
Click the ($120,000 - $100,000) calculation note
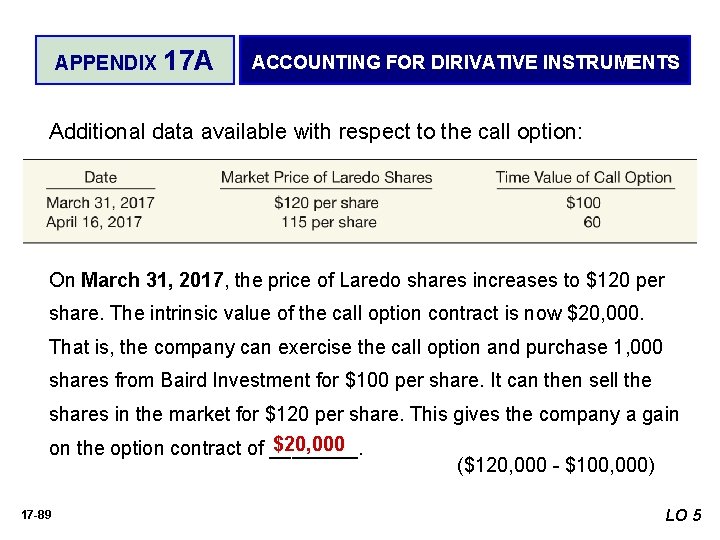coord(556,465)
